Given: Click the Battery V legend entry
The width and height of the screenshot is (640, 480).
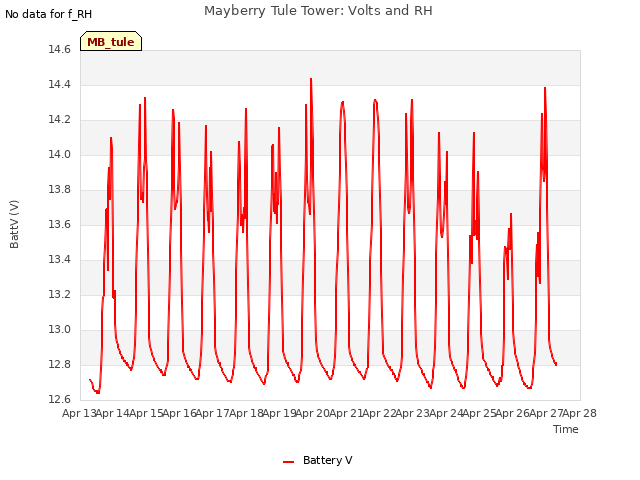Looking at the screenshot, I should pyautogui.click(x=318, y=460).
